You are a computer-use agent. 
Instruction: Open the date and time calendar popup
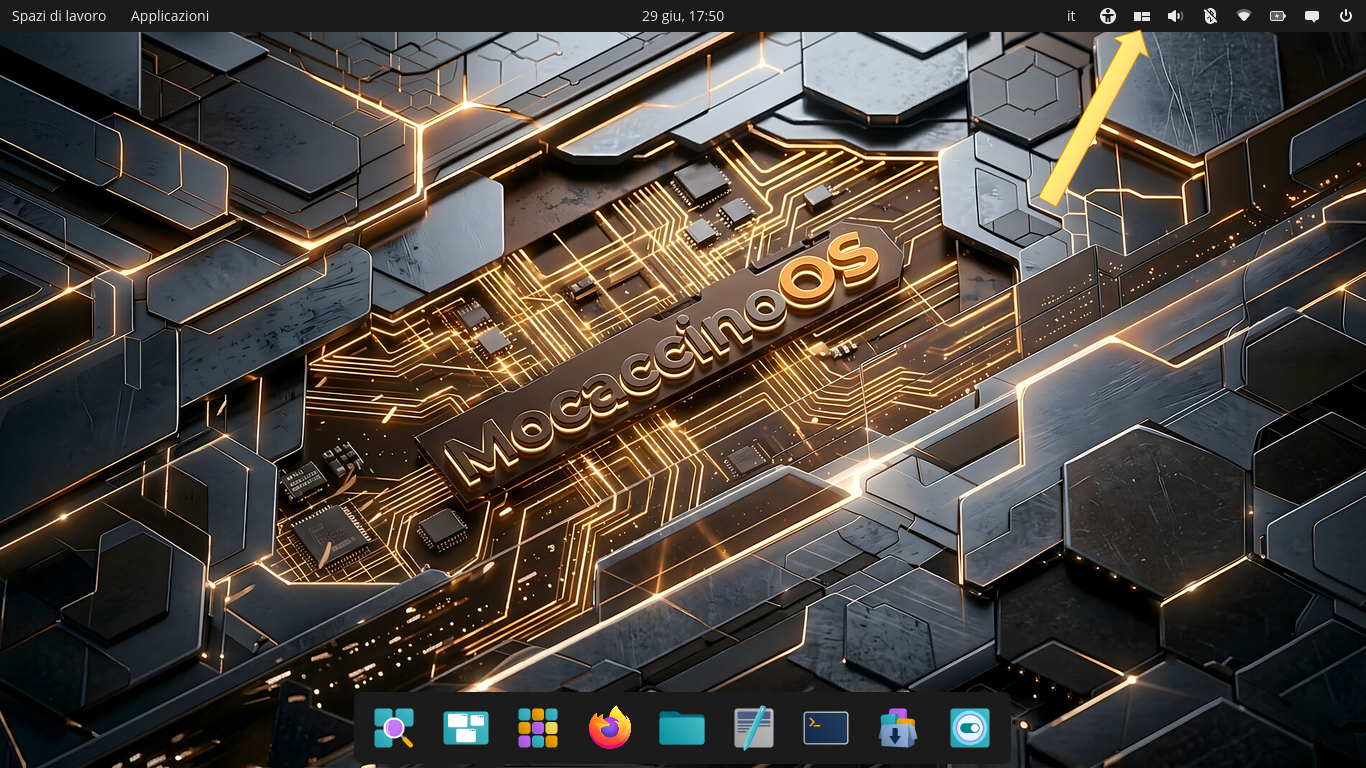[683, 16]
